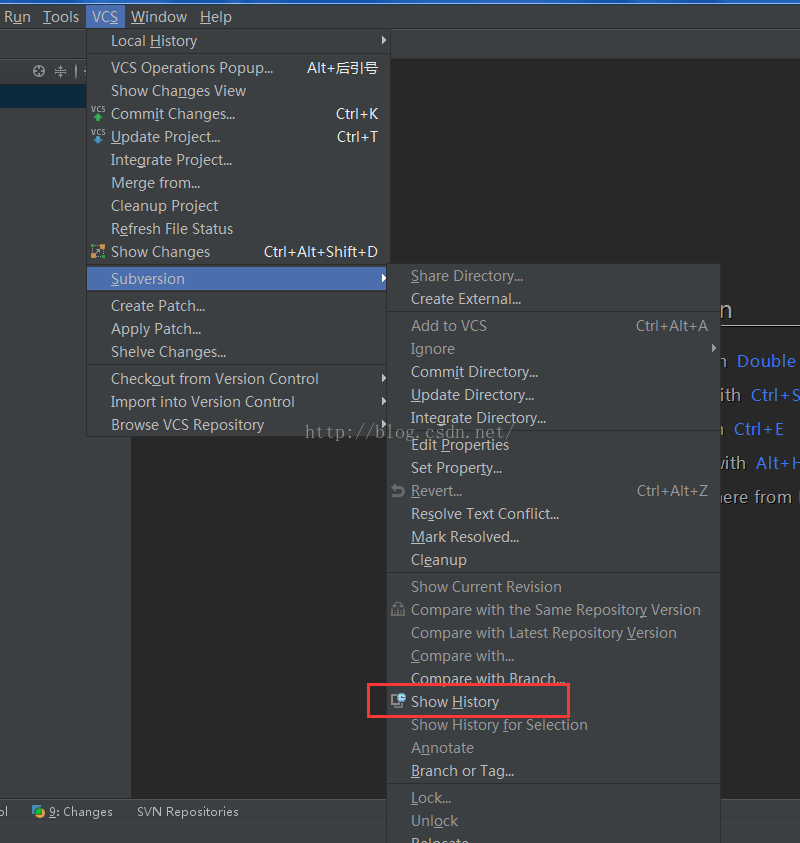Click the Show Changes diff icon
This screenshot has height=843, width=800.
tap(98, 252)
